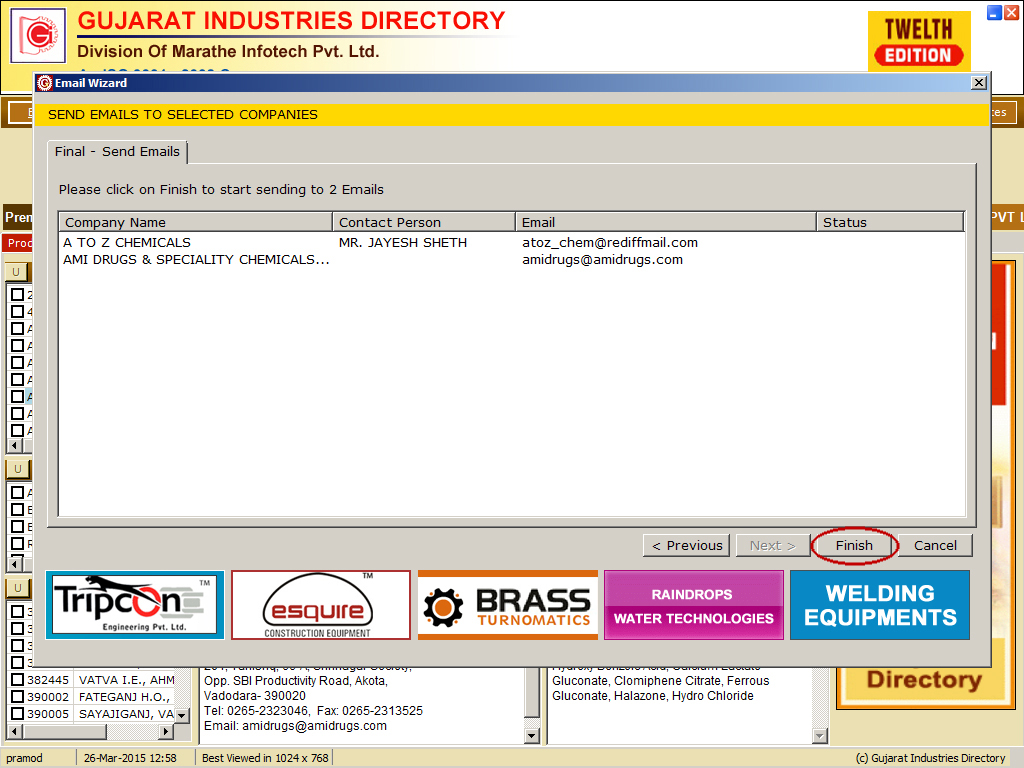Image resolution: width=1024 pixels, height=768 pixels.
Task: Click the atoz_chem@rediffmail.com email cell
Action: tap(610, 242)
